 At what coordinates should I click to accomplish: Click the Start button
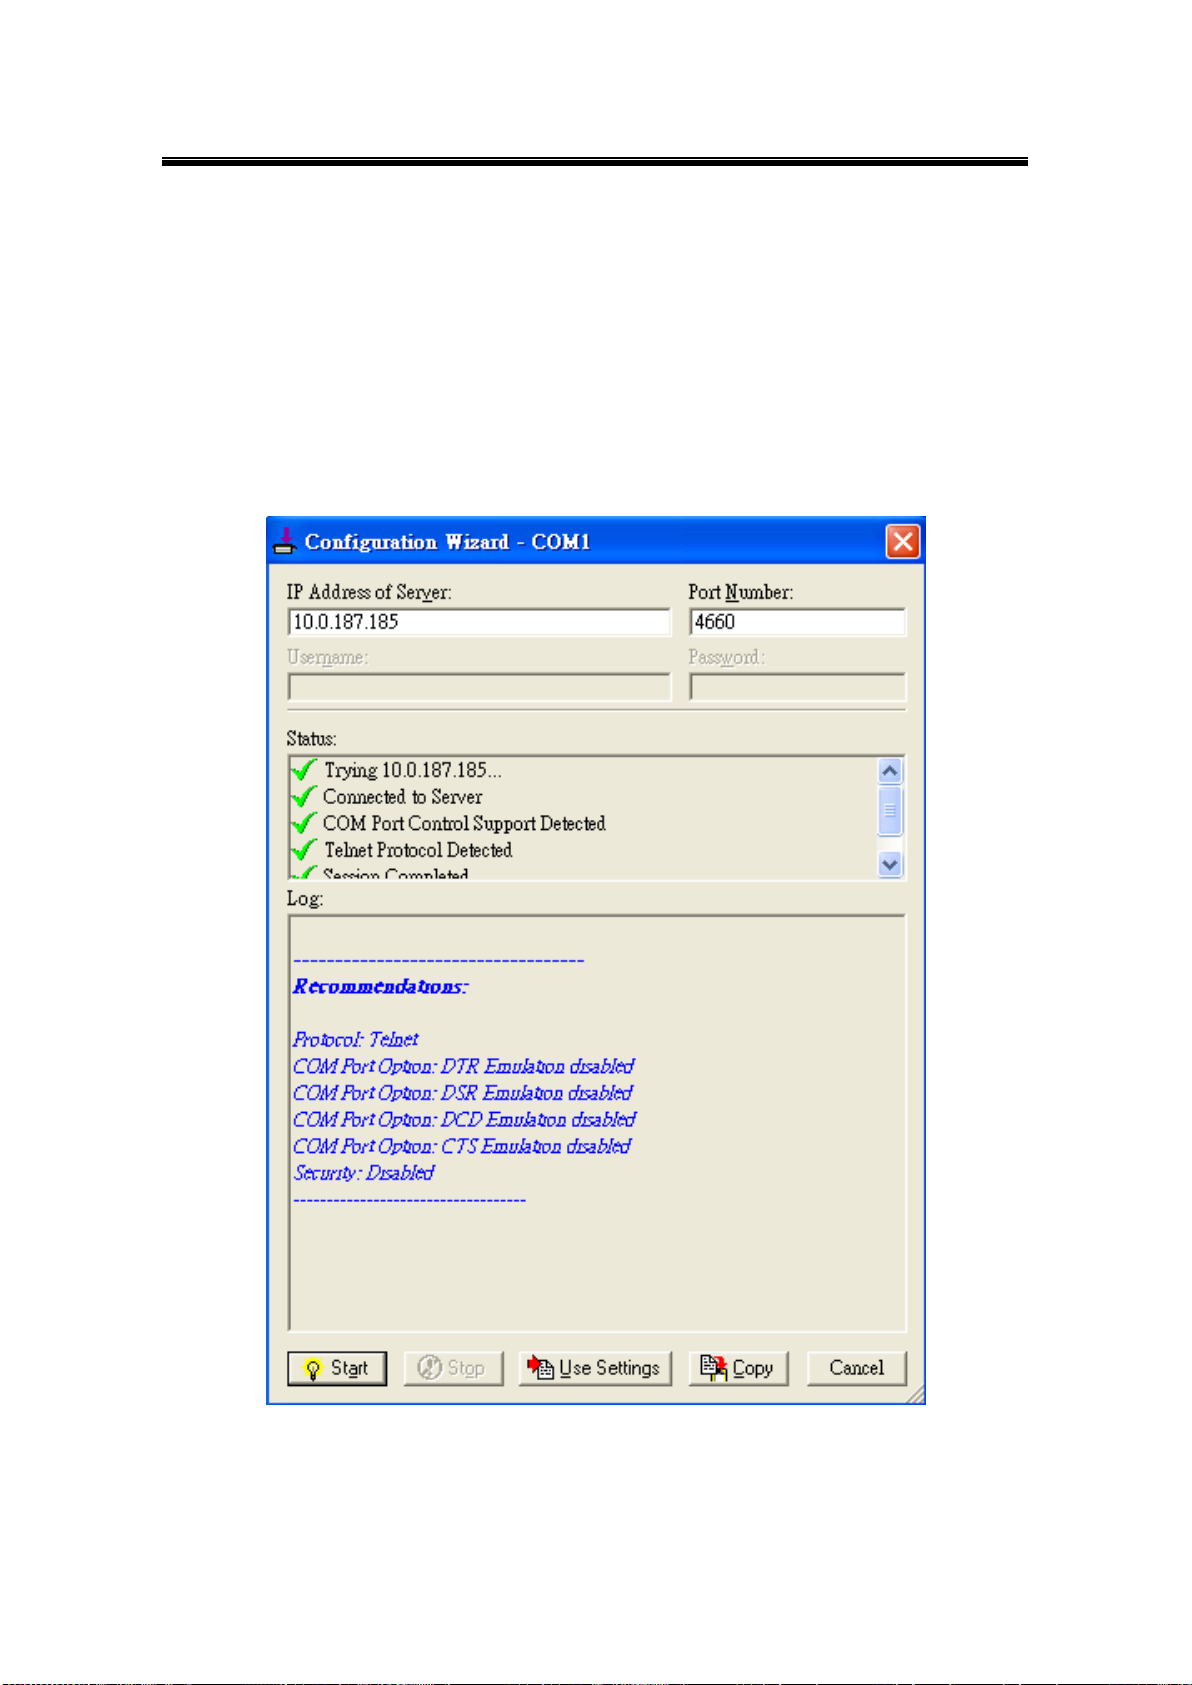tap(336, 1368)
